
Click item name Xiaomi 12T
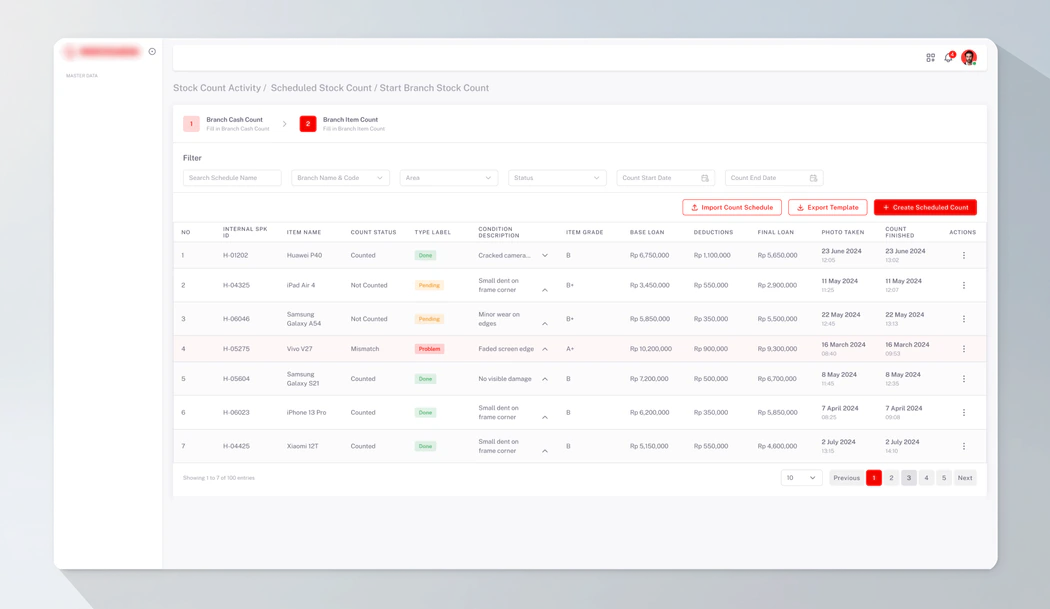(303, 446)
